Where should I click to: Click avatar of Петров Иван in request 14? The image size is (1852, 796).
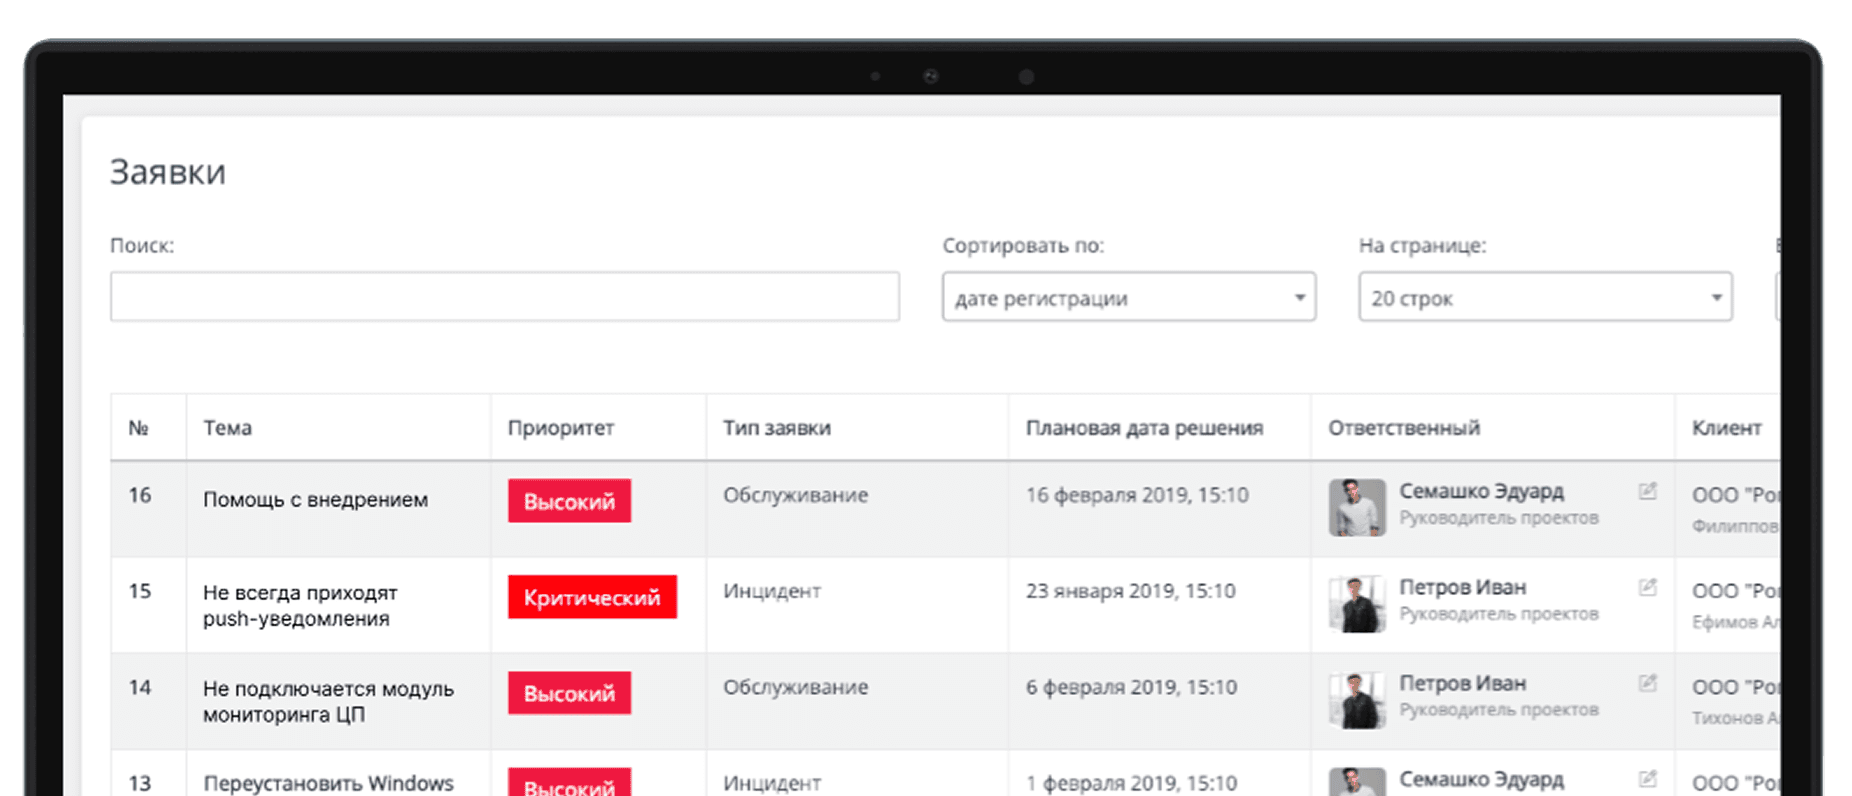tap(1356, 699)
